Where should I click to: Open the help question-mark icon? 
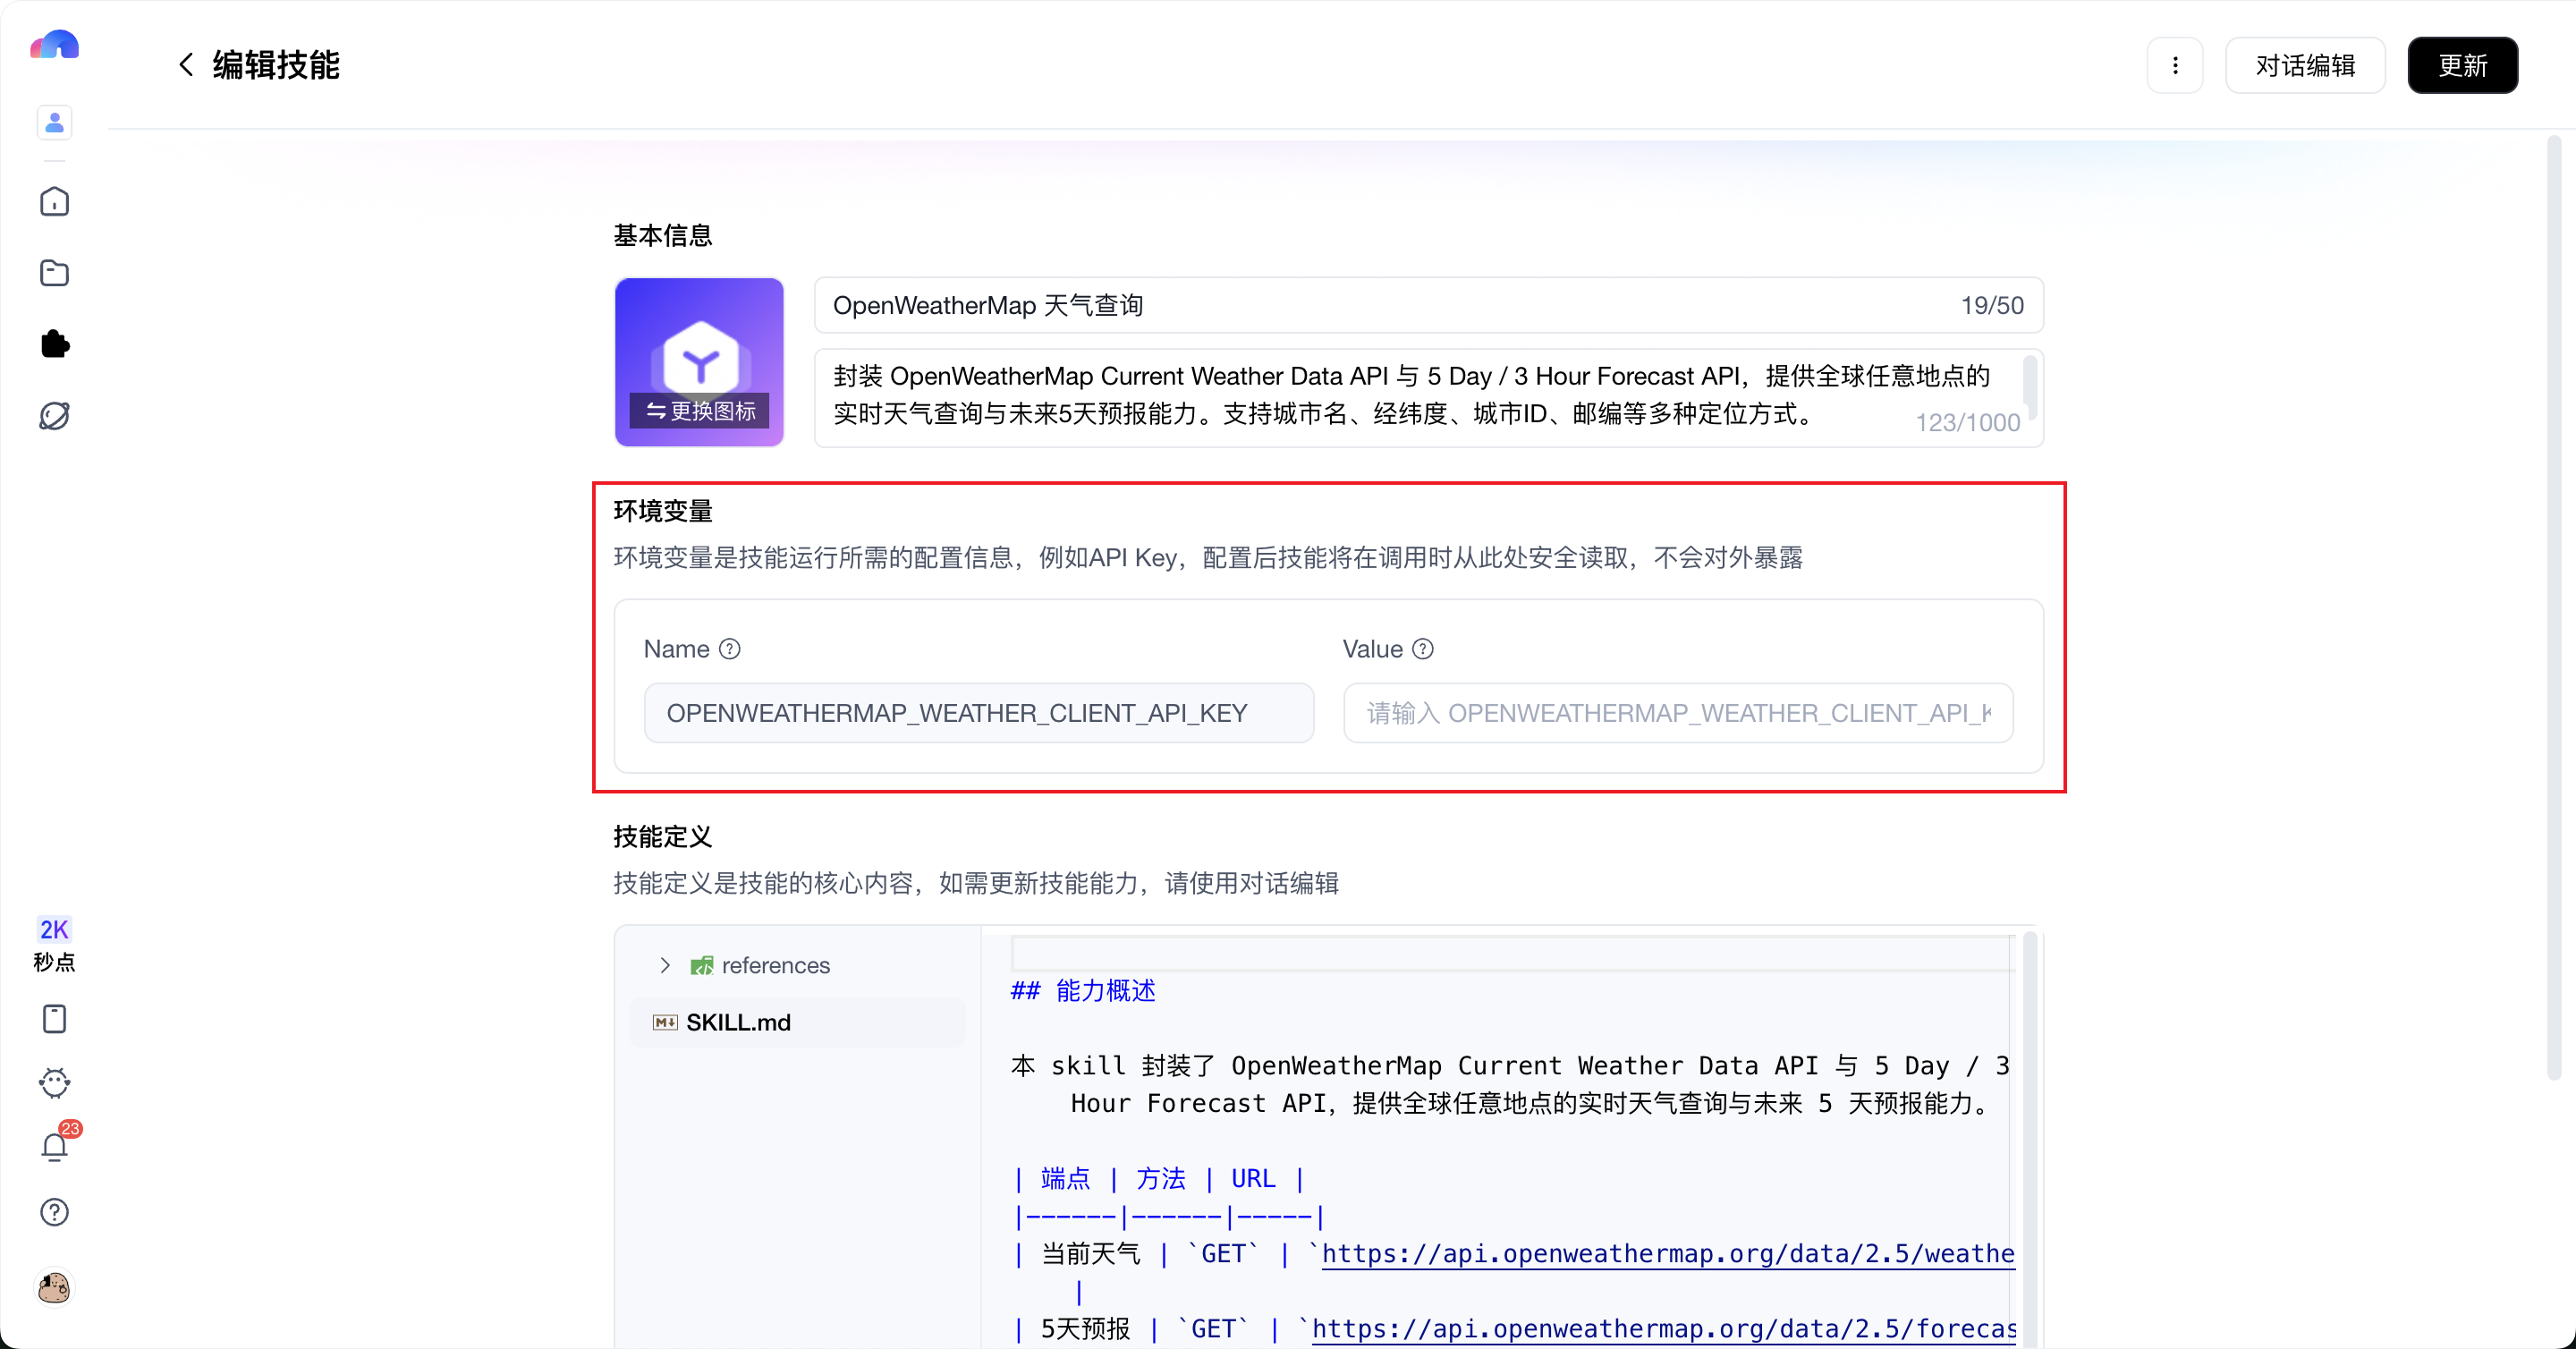pyautogui.click(x=55, y=1212)
